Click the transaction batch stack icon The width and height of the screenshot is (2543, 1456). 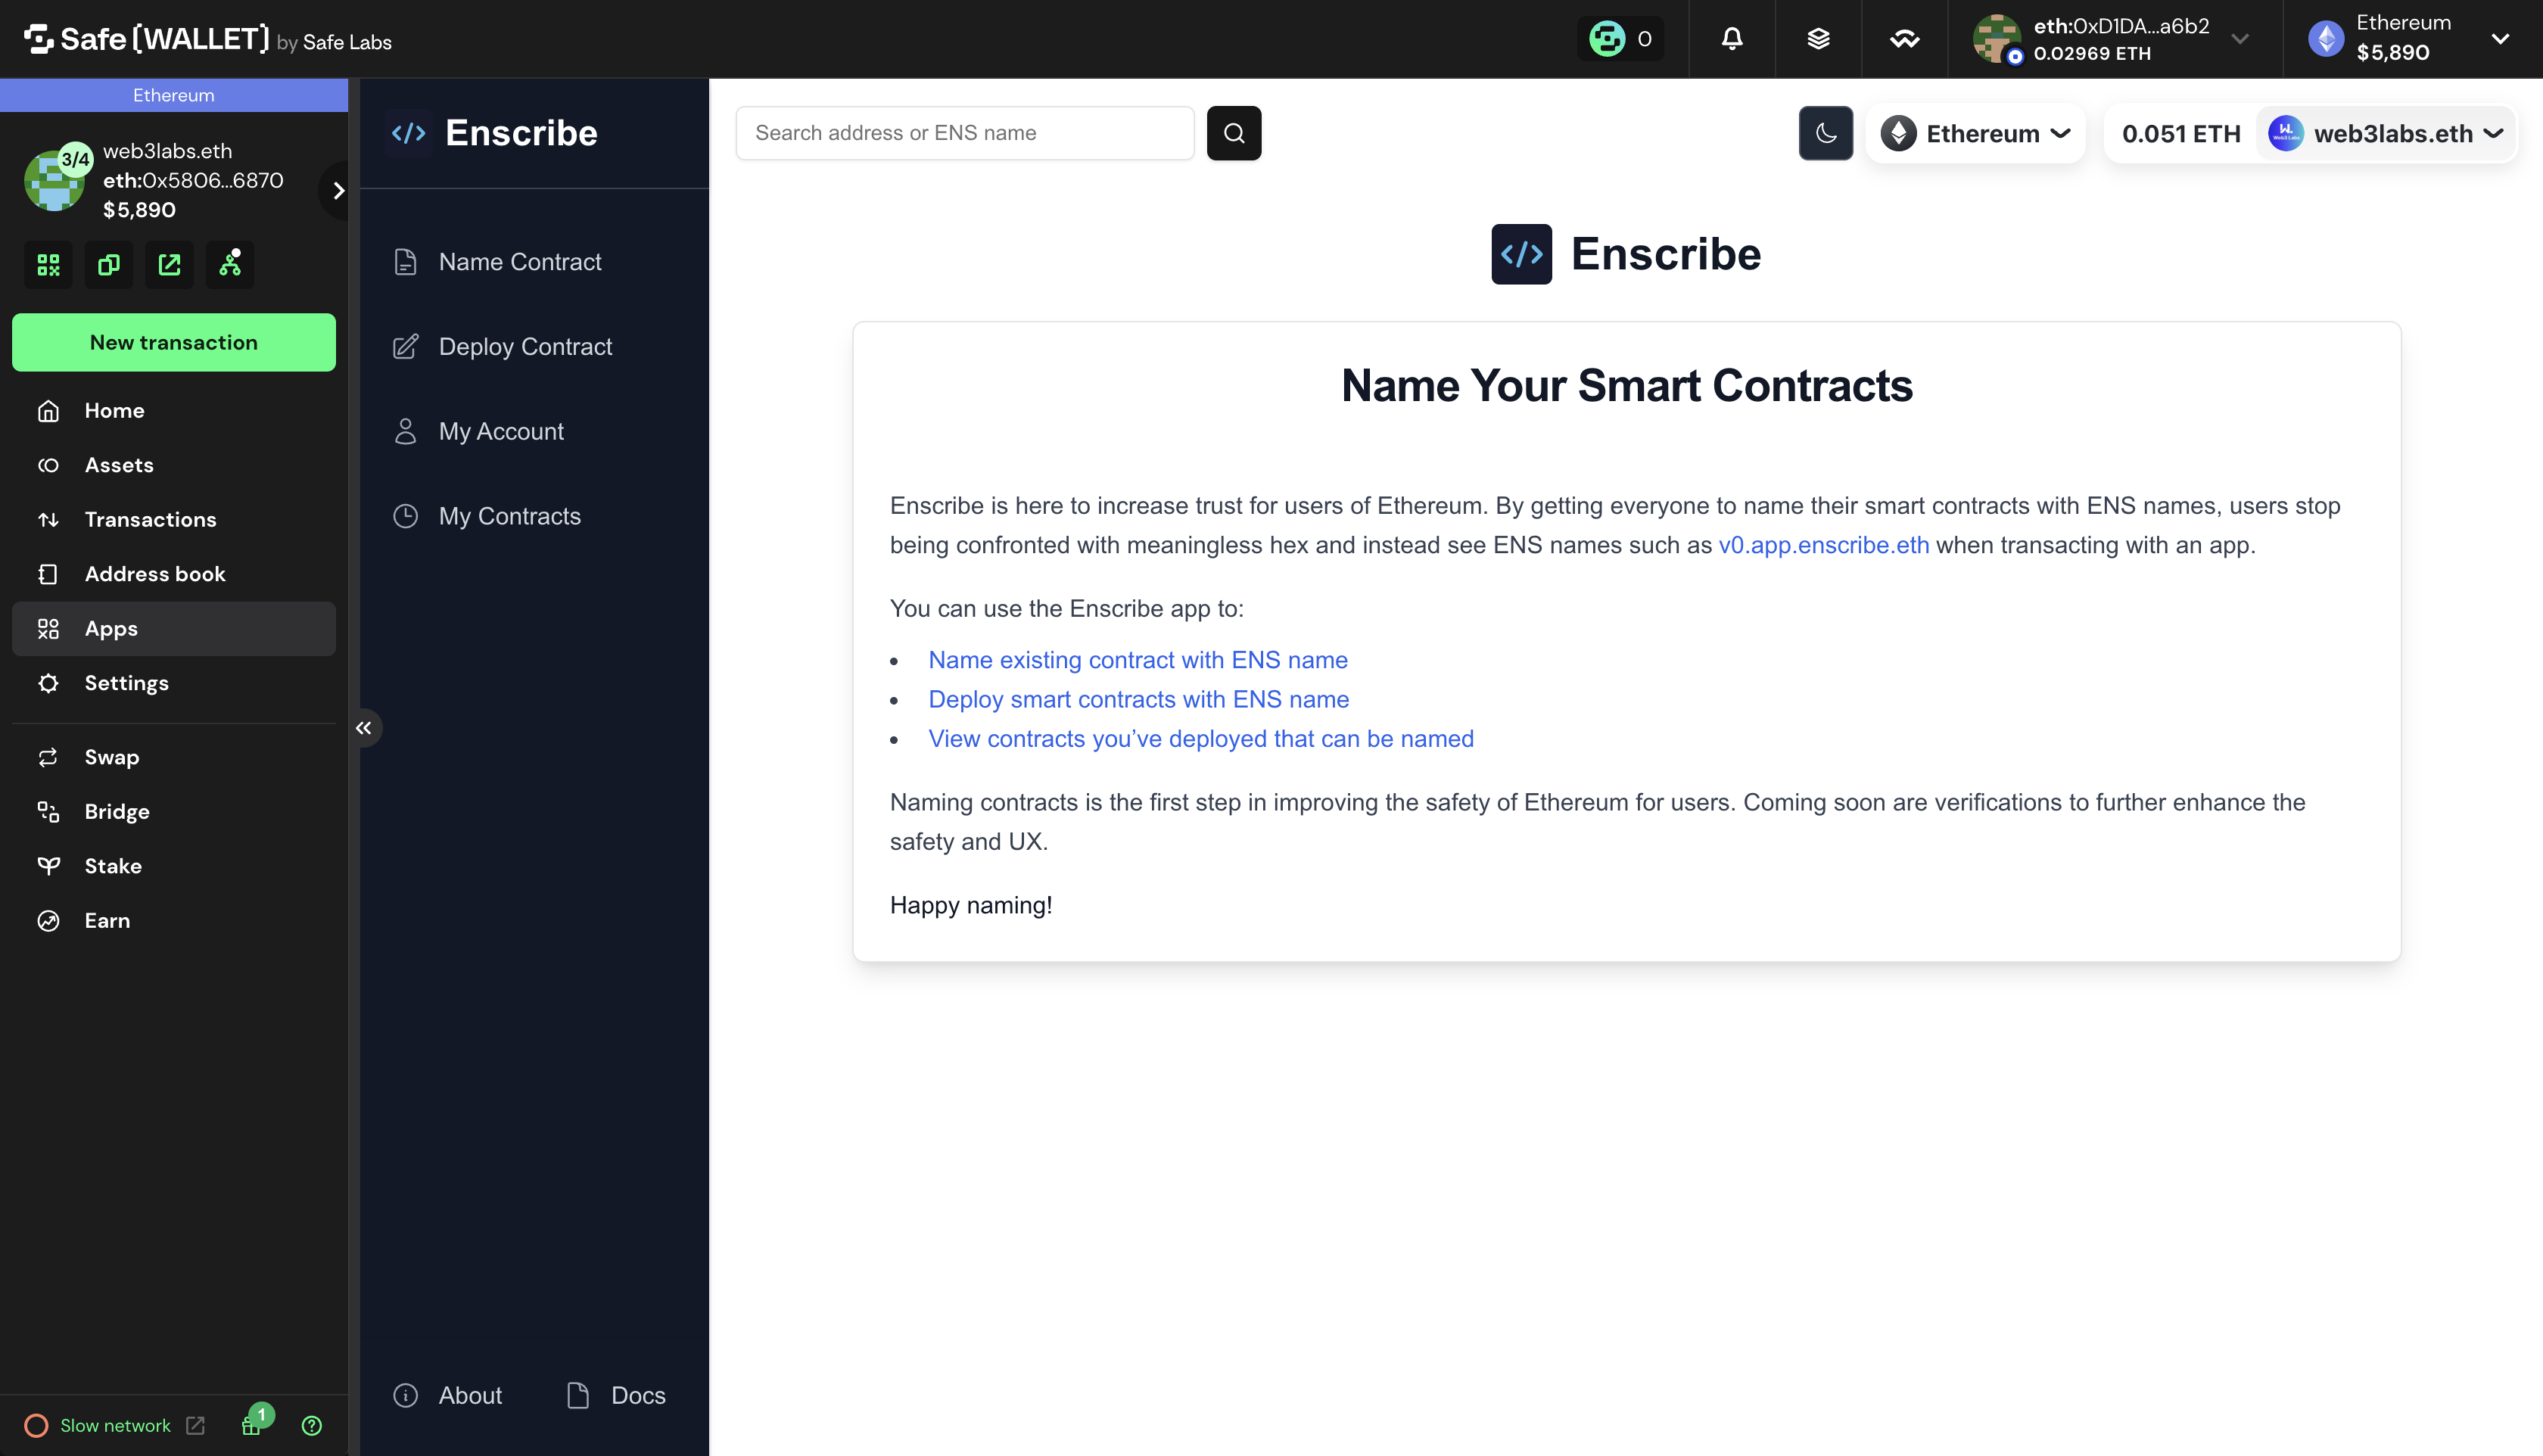[x=1818, y=39]
